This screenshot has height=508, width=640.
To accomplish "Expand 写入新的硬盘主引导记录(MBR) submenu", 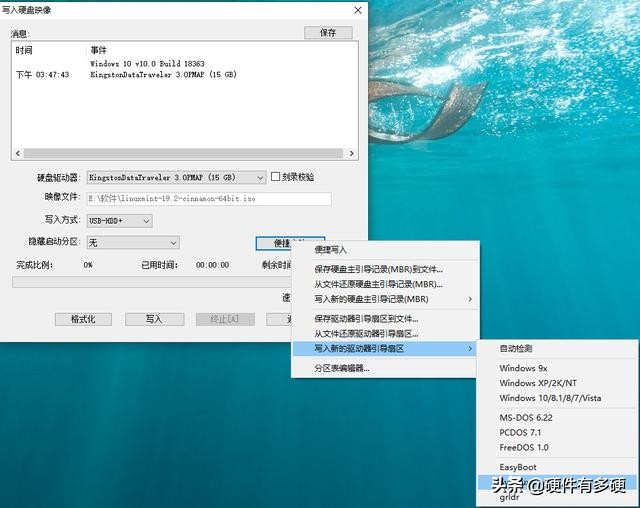I will (x=384, y=299).
